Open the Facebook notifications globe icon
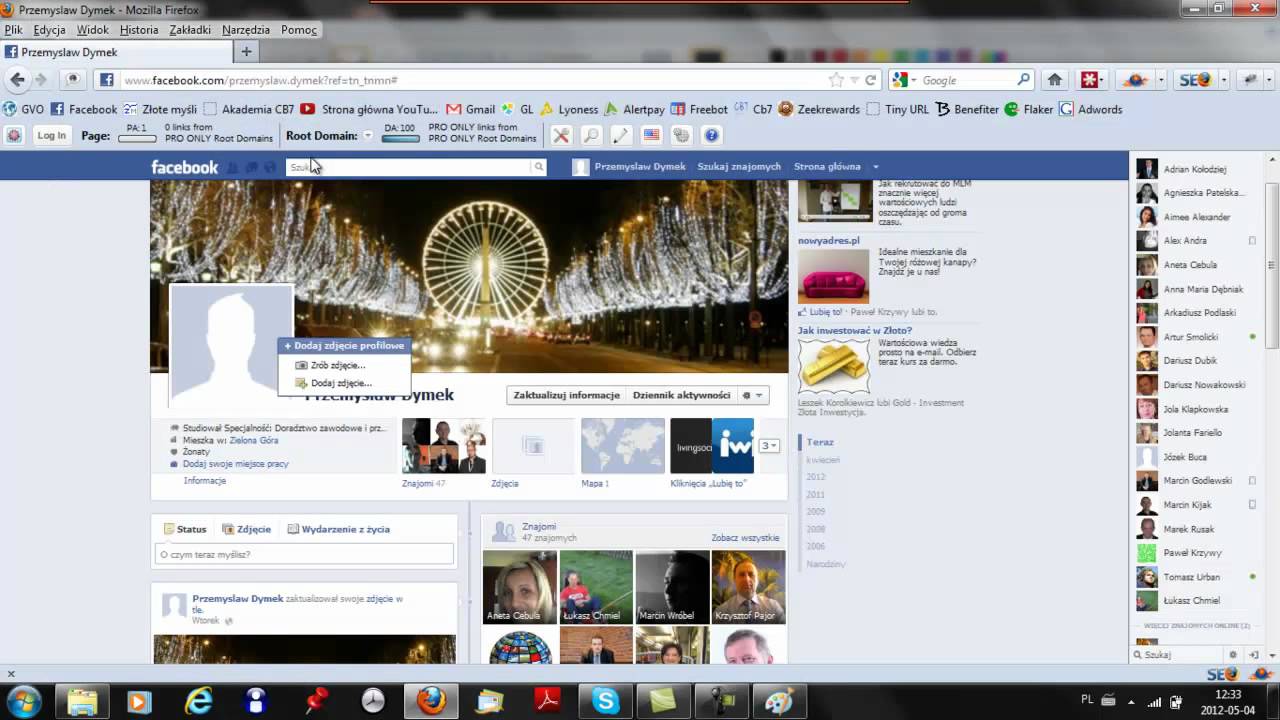1280x720 pixels. (x=270, y=167)
